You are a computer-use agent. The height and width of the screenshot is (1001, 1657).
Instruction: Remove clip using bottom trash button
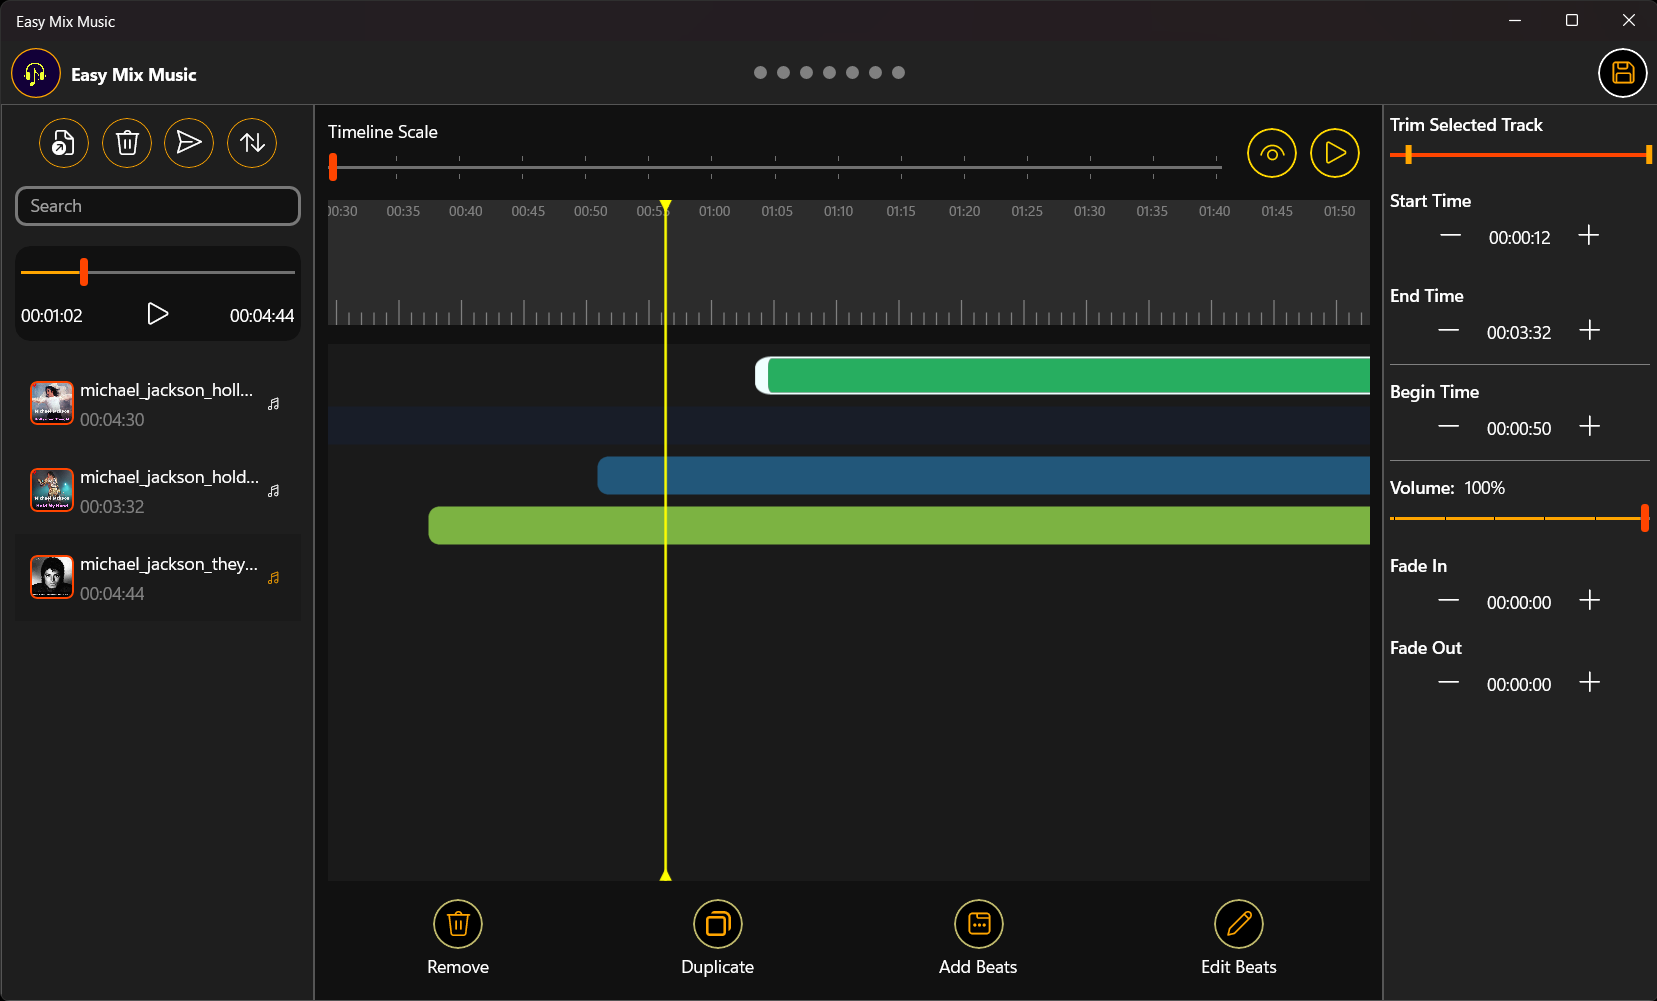458,924
